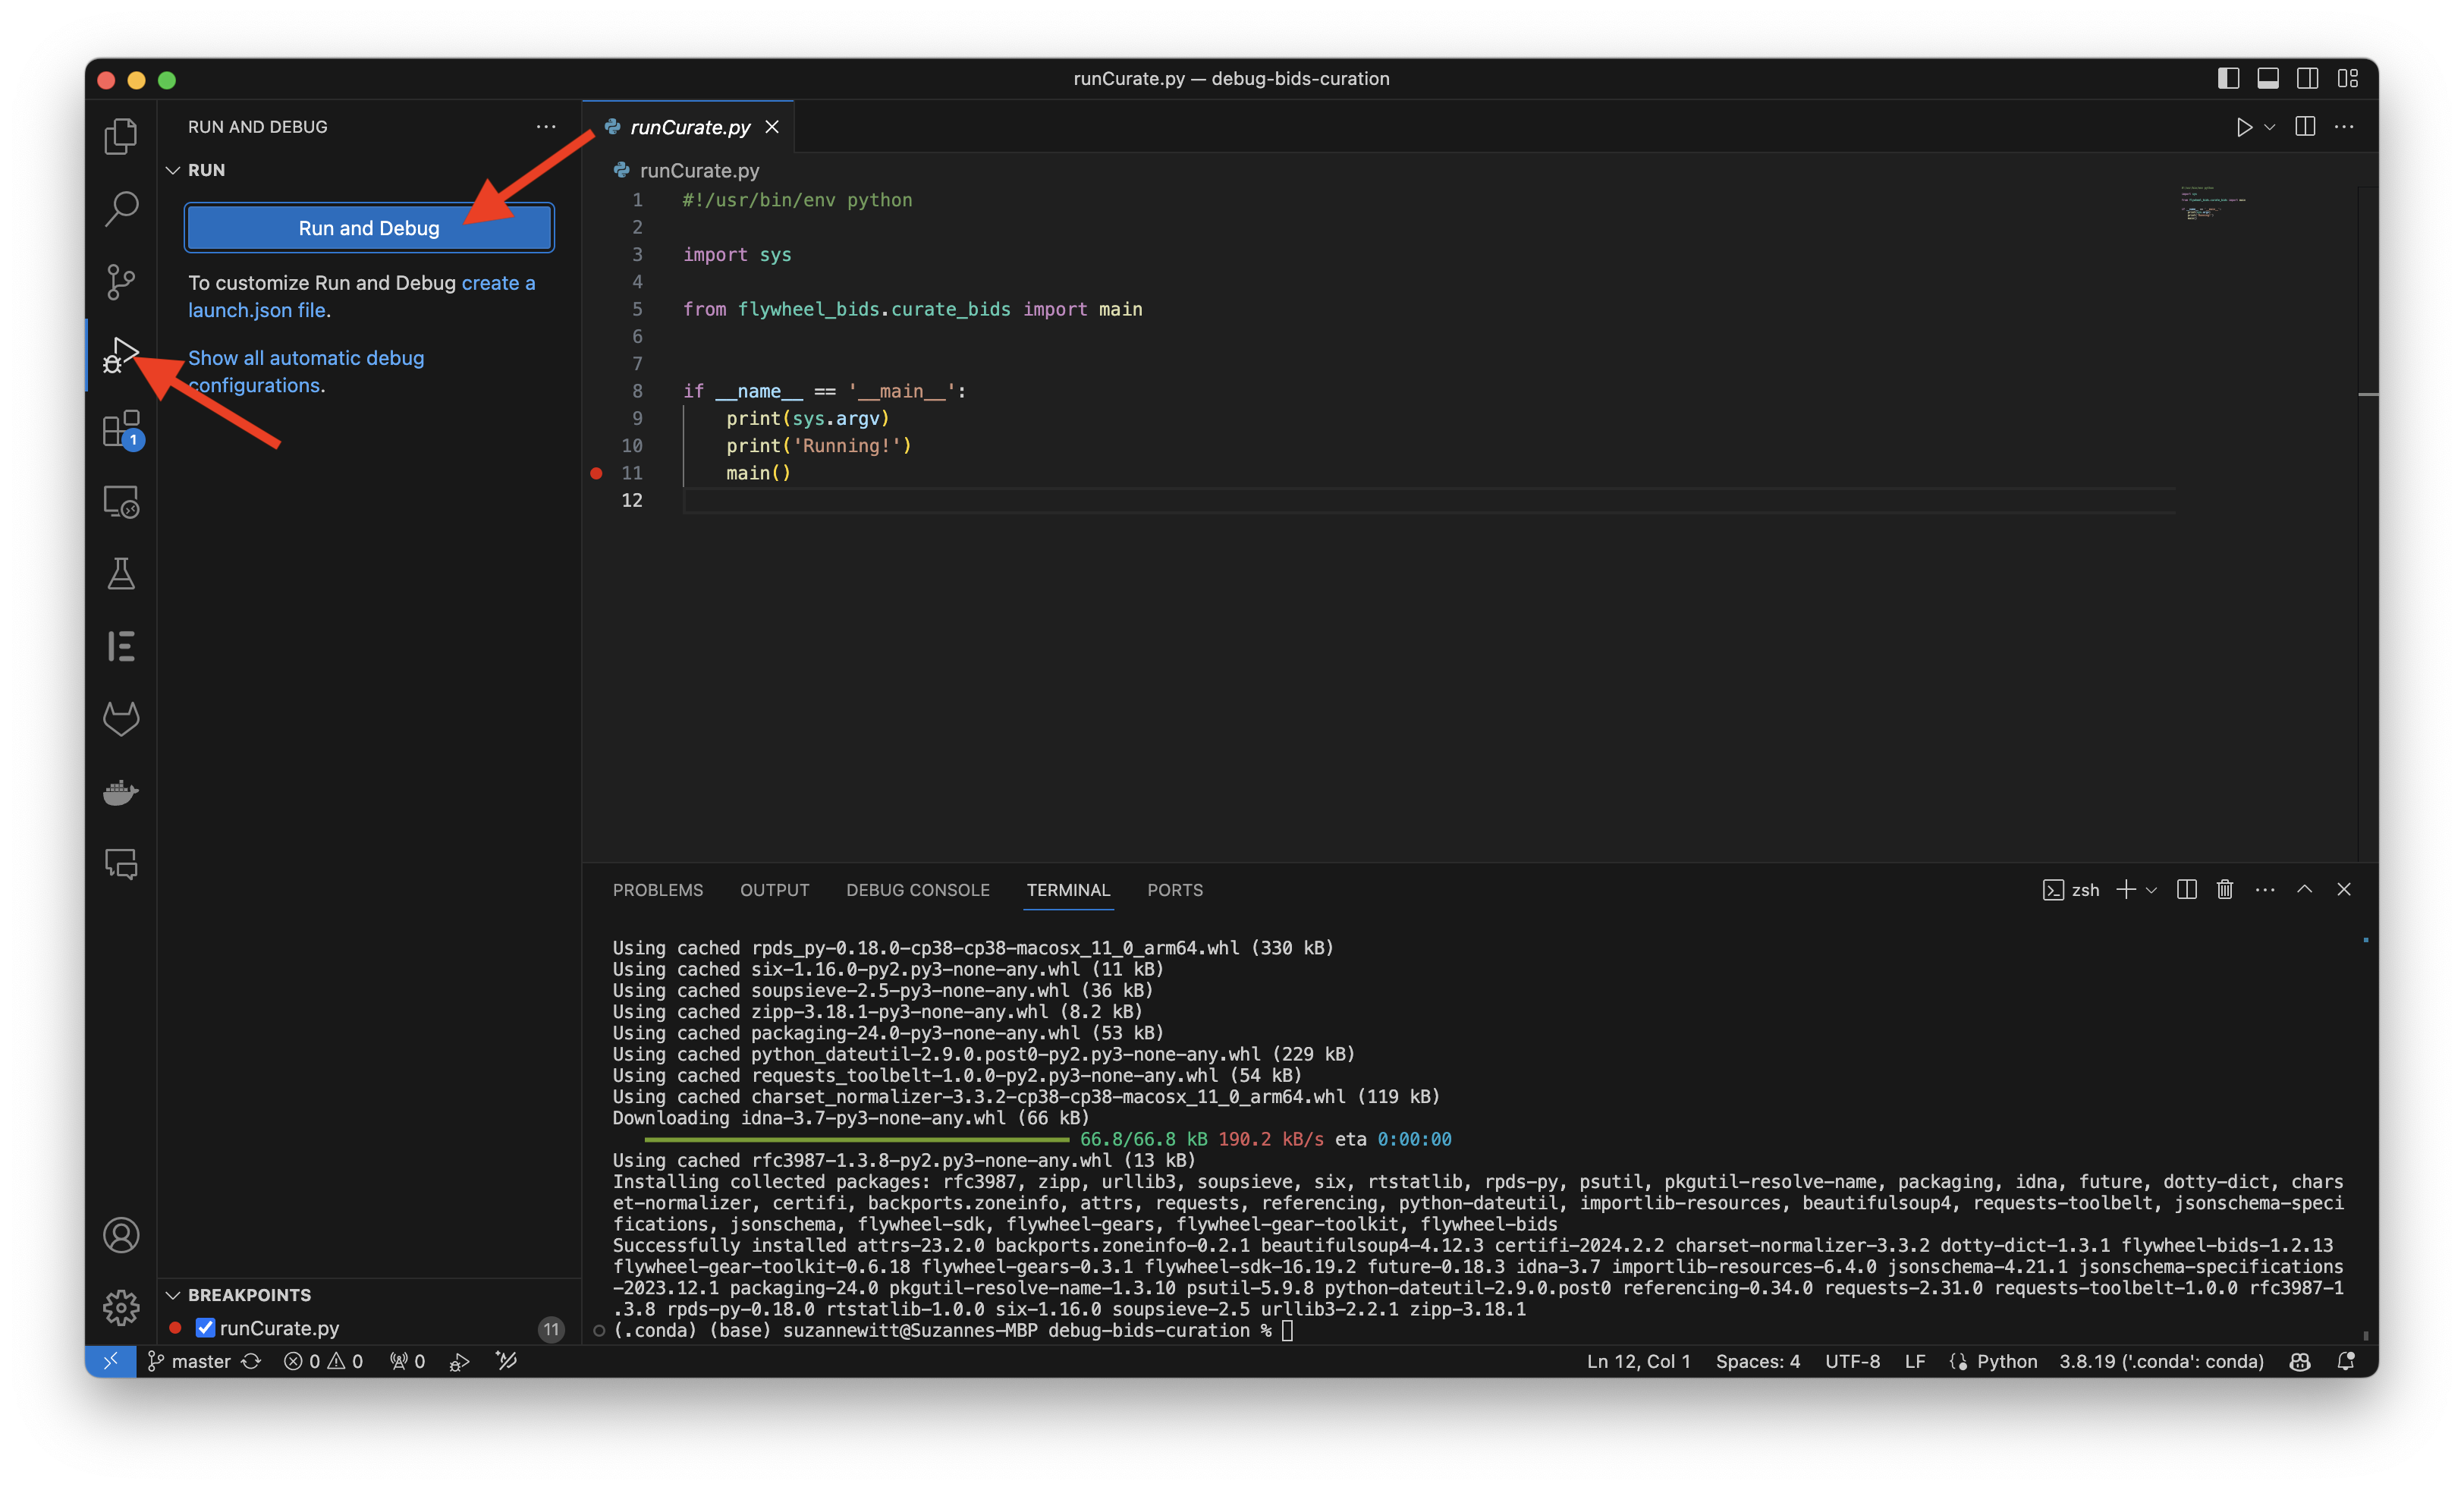Screen dimensions: 2464x1490
Task: Open editor More Actions ellipsis
Action: click(2344, 127)
